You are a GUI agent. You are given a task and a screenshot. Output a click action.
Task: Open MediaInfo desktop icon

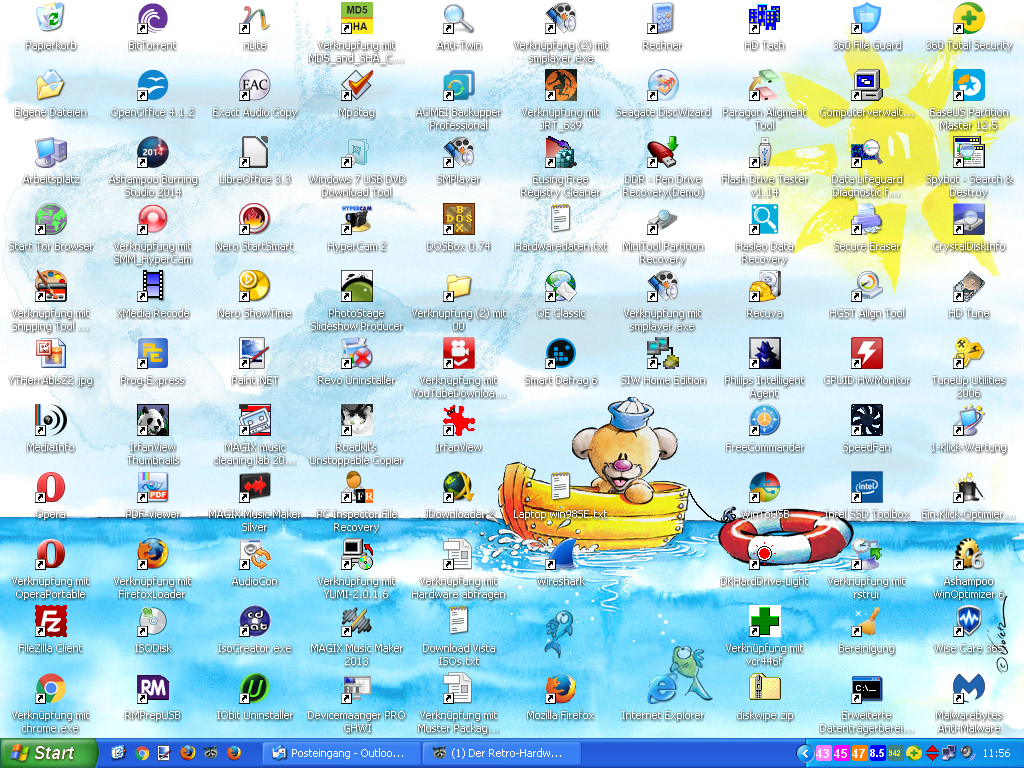(51, 421)
